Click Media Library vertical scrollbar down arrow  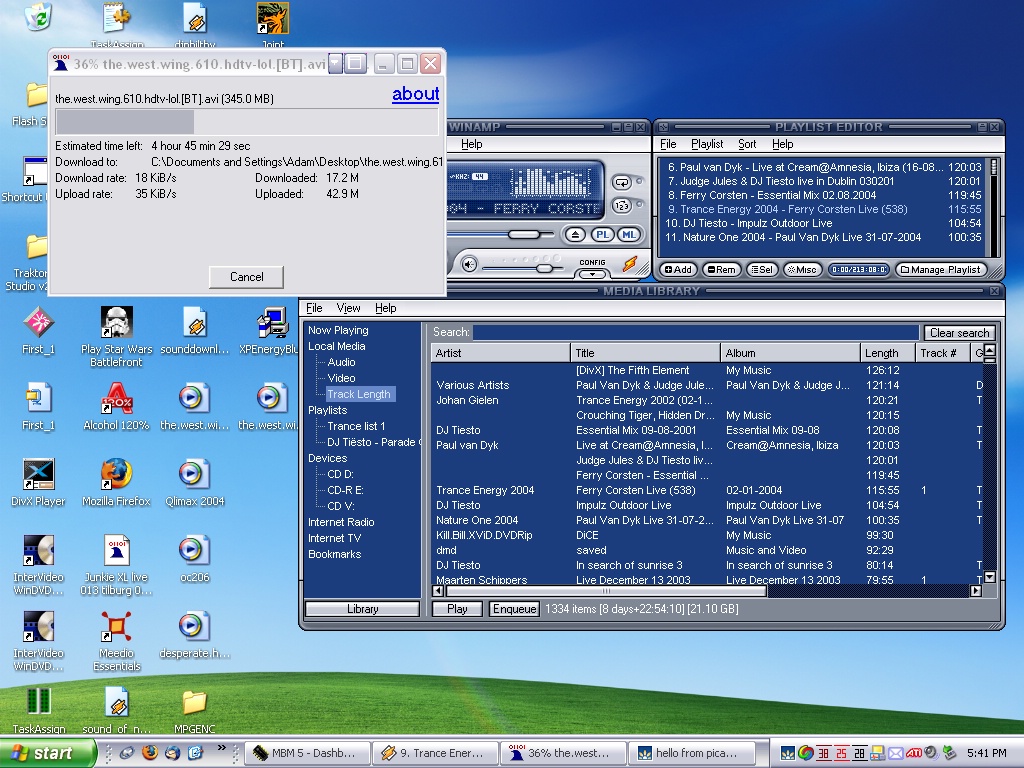(989, 577)
